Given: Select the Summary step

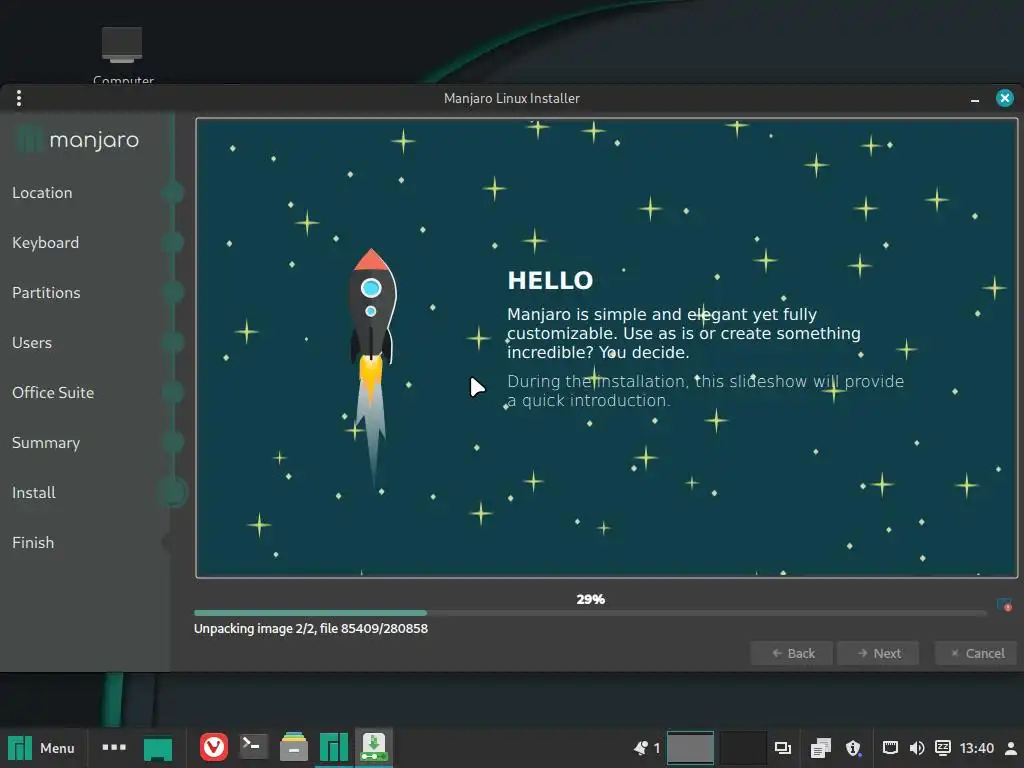Looking at the screenshot, I should pyautogui.click(x=46, y=442).
